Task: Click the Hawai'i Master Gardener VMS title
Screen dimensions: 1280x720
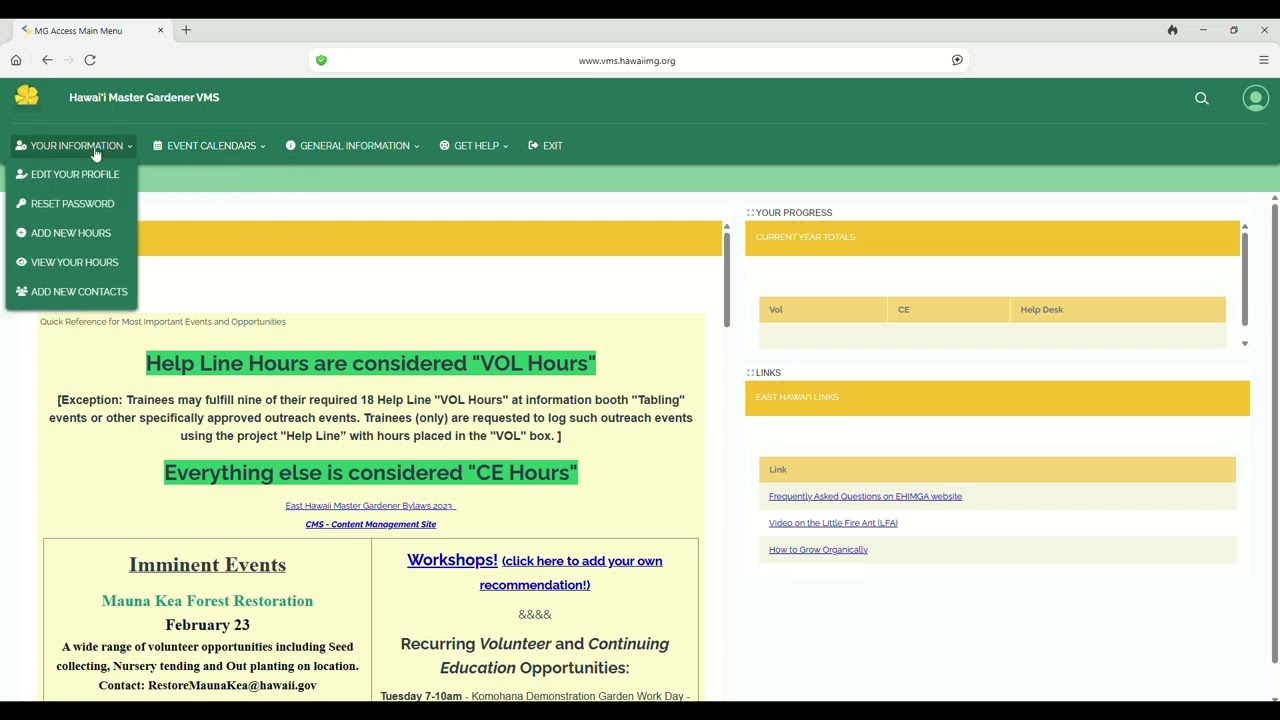Action: pyautogui.click(x=144, y=98)
